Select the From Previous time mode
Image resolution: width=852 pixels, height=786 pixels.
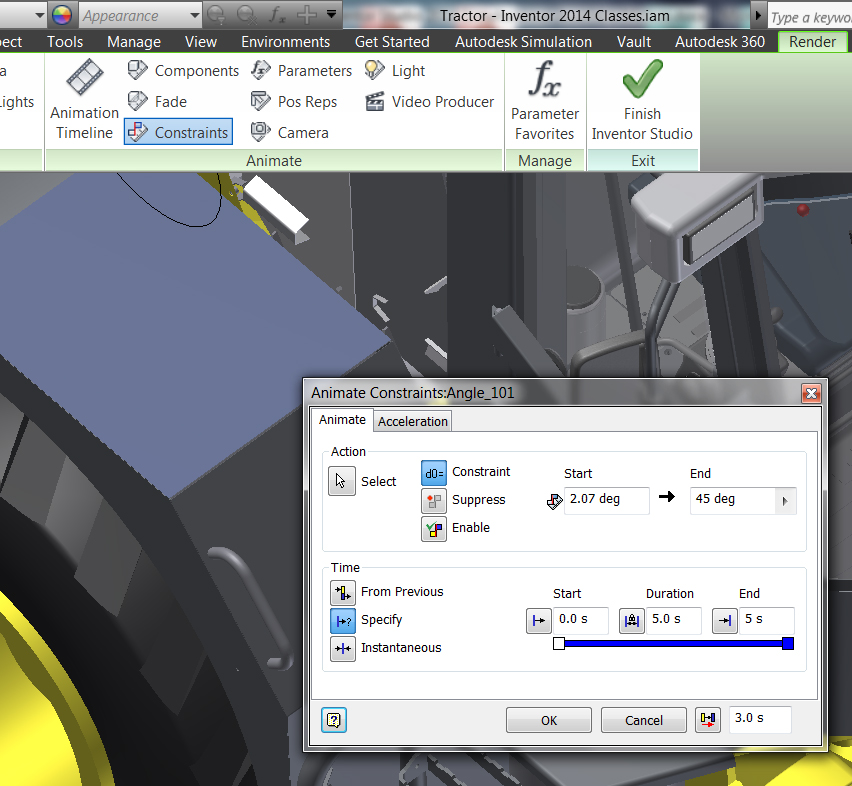coord(342,592)
